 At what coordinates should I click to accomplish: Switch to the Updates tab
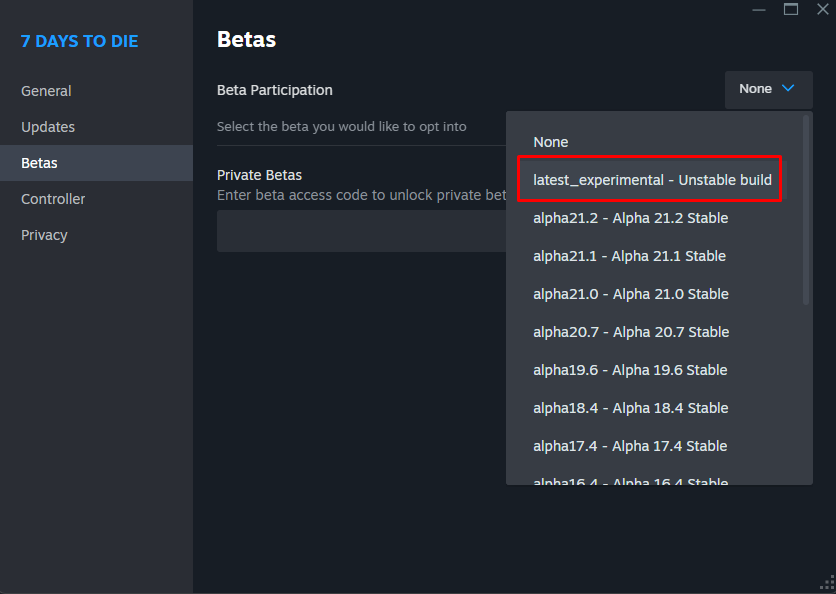48,127
